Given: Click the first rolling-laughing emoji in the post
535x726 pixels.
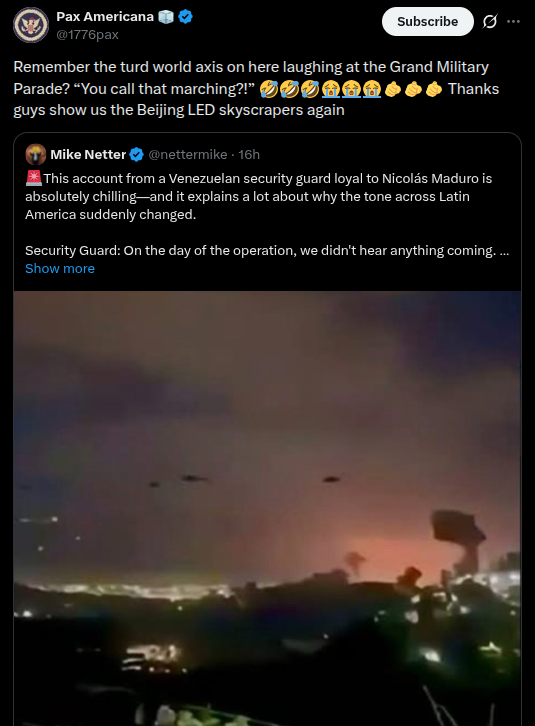Looking at the screenshot, I should (269, 89).
